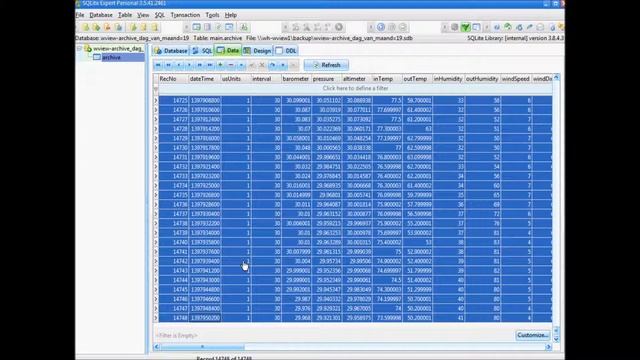The image size is (640, 360).
Task: Collapse the wview-archive_dag_ database node
Action: coord(79,49)
